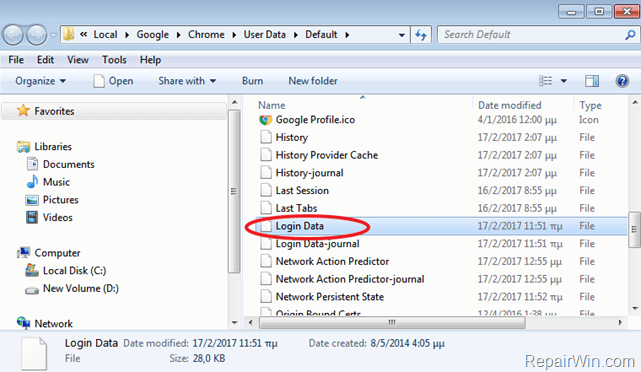
Task: Click the Refresh button beside address bar
Action: tap(421, 35)
